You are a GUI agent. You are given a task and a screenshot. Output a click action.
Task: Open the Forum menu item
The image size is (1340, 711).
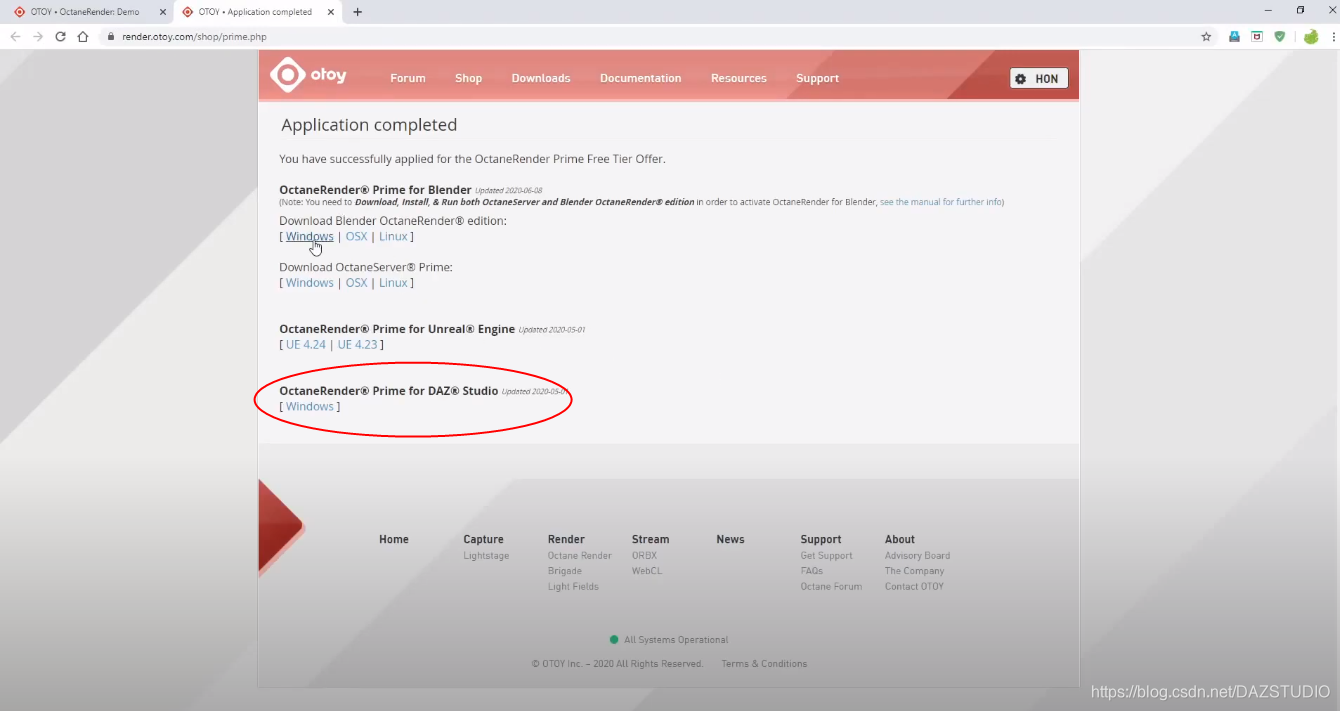pyautogui.click(x=408, y=78)
